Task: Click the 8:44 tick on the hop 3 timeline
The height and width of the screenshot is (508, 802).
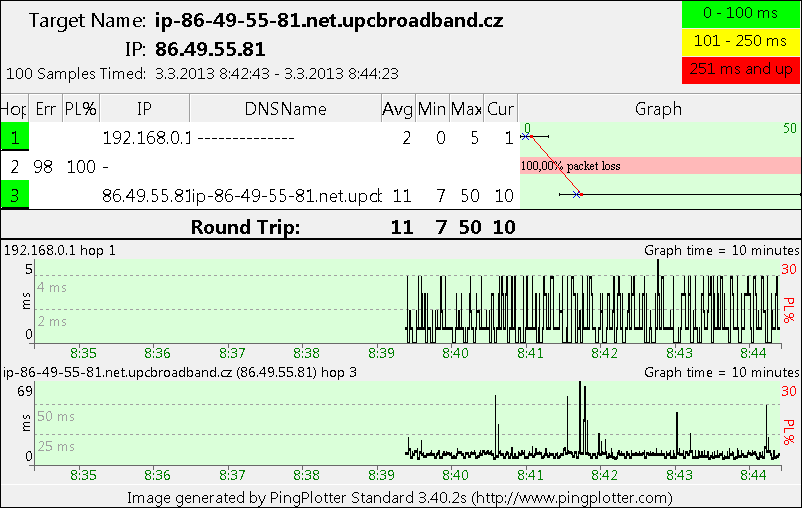Action: pyautogui.click(x=753, y=475)
